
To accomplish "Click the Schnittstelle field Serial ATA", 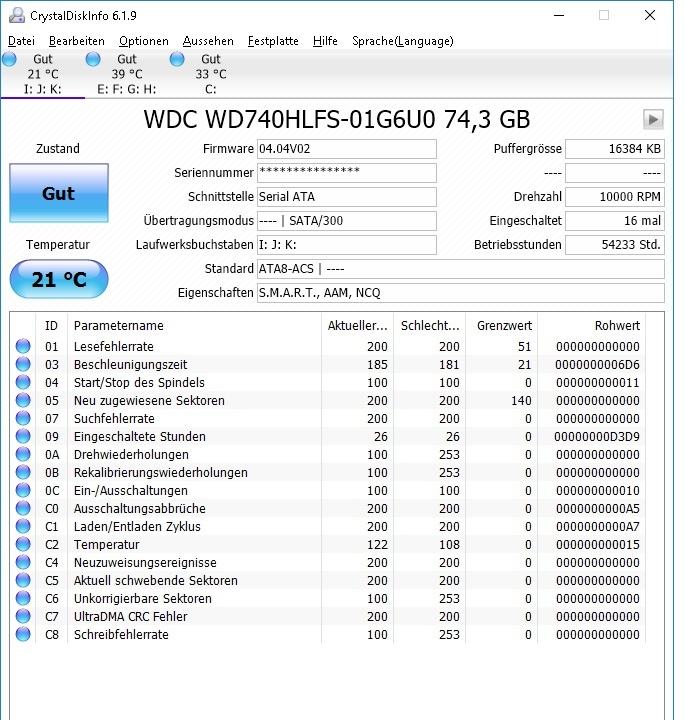I will [347, 197].
